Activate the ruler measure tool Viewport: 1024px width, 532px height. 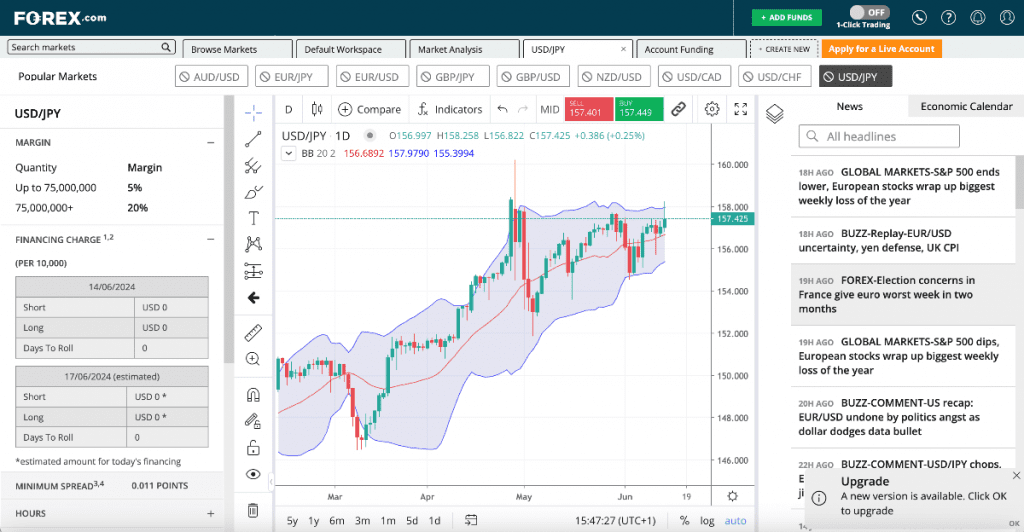(x=253, y=332)
